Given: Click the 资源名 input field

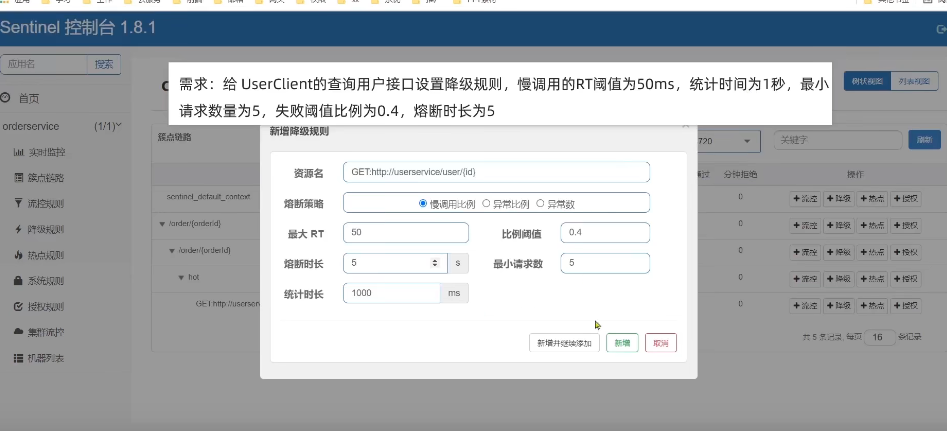Looking at the screenshot, I should click(496, 172).
